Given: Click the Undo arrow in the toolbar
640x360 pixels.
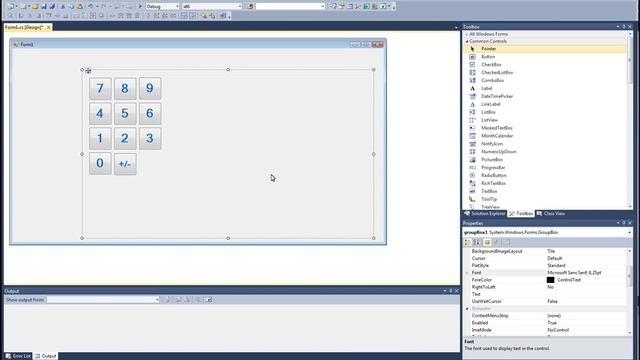Looking at the screenshot, I should point(90,6).
